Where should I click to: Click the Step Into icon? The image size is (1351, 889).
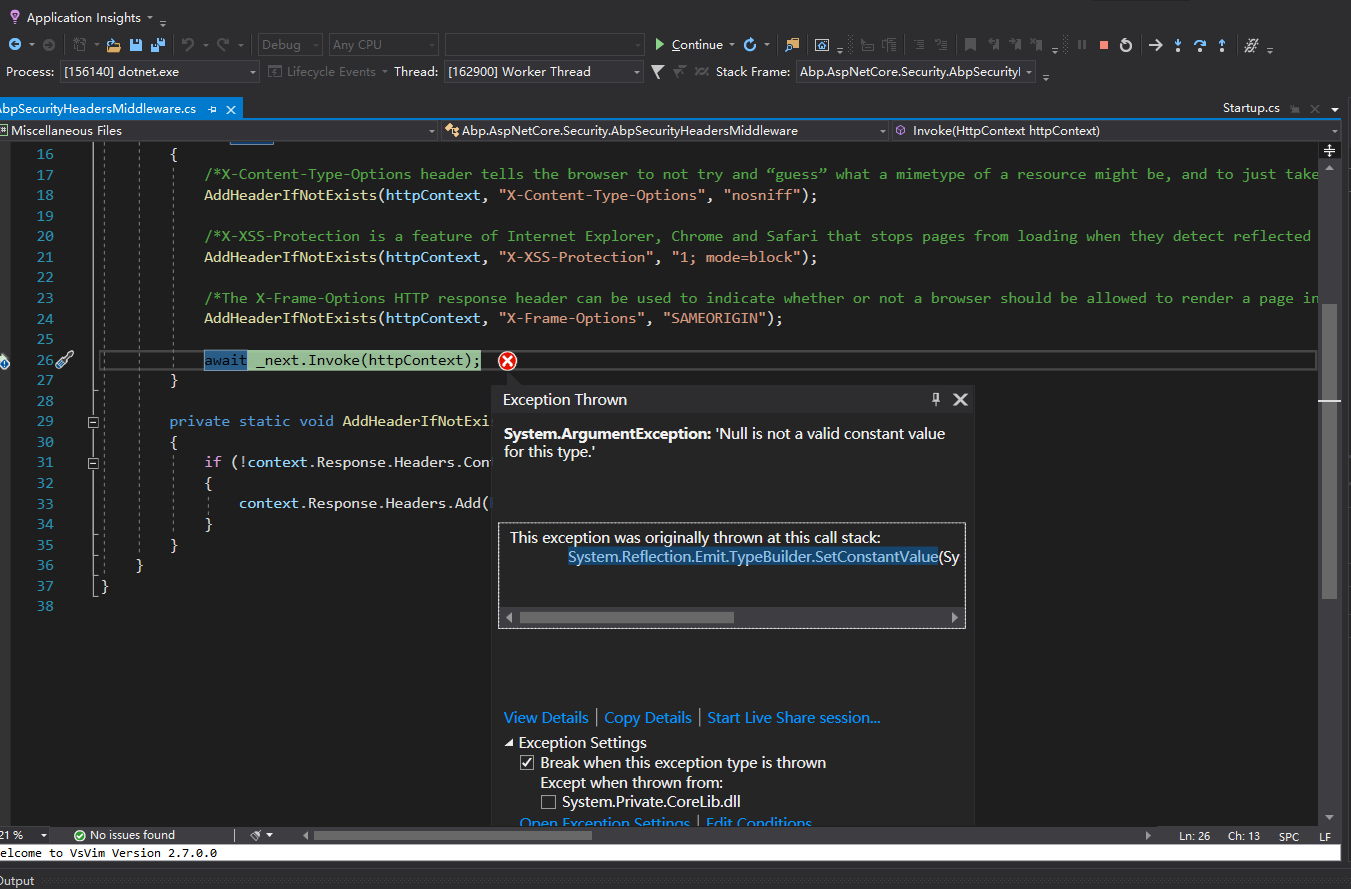click(x=1178, y=45)
